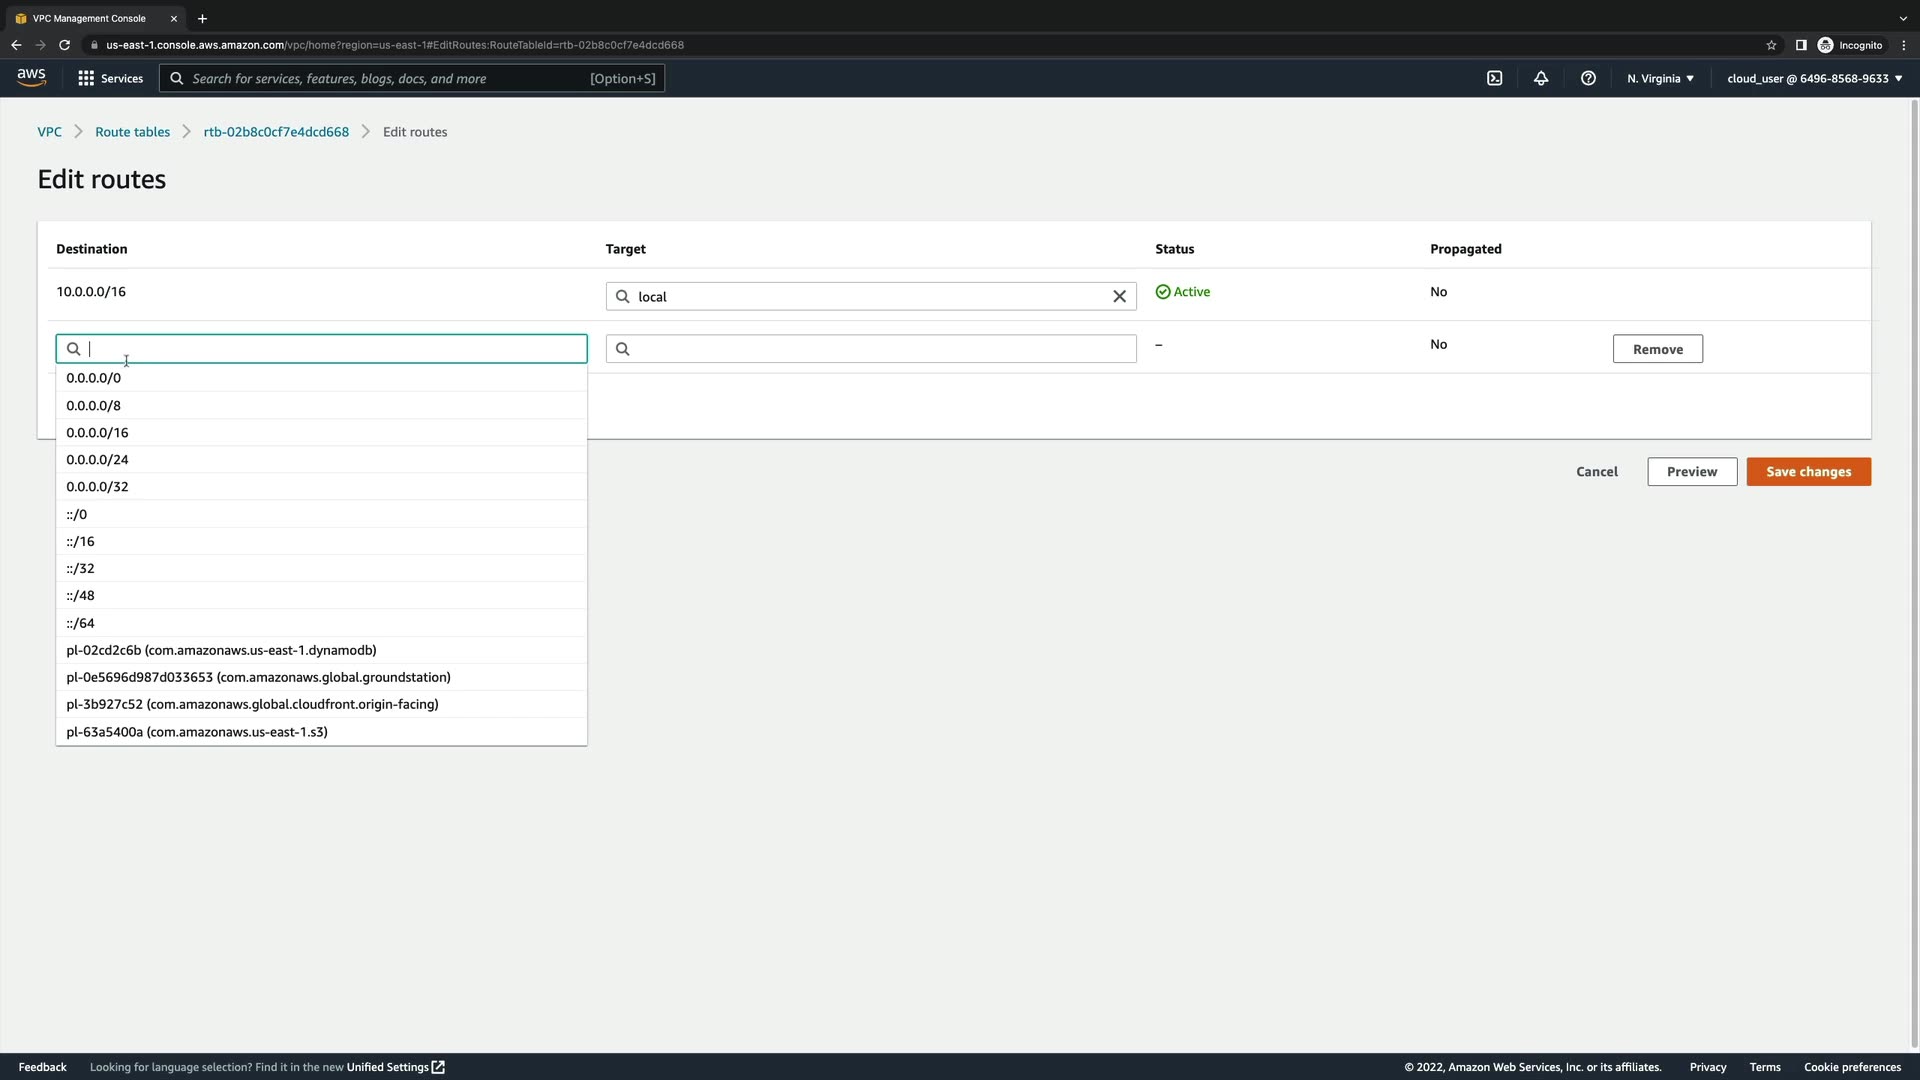Reload the page with refresh icon

[64, 45]
